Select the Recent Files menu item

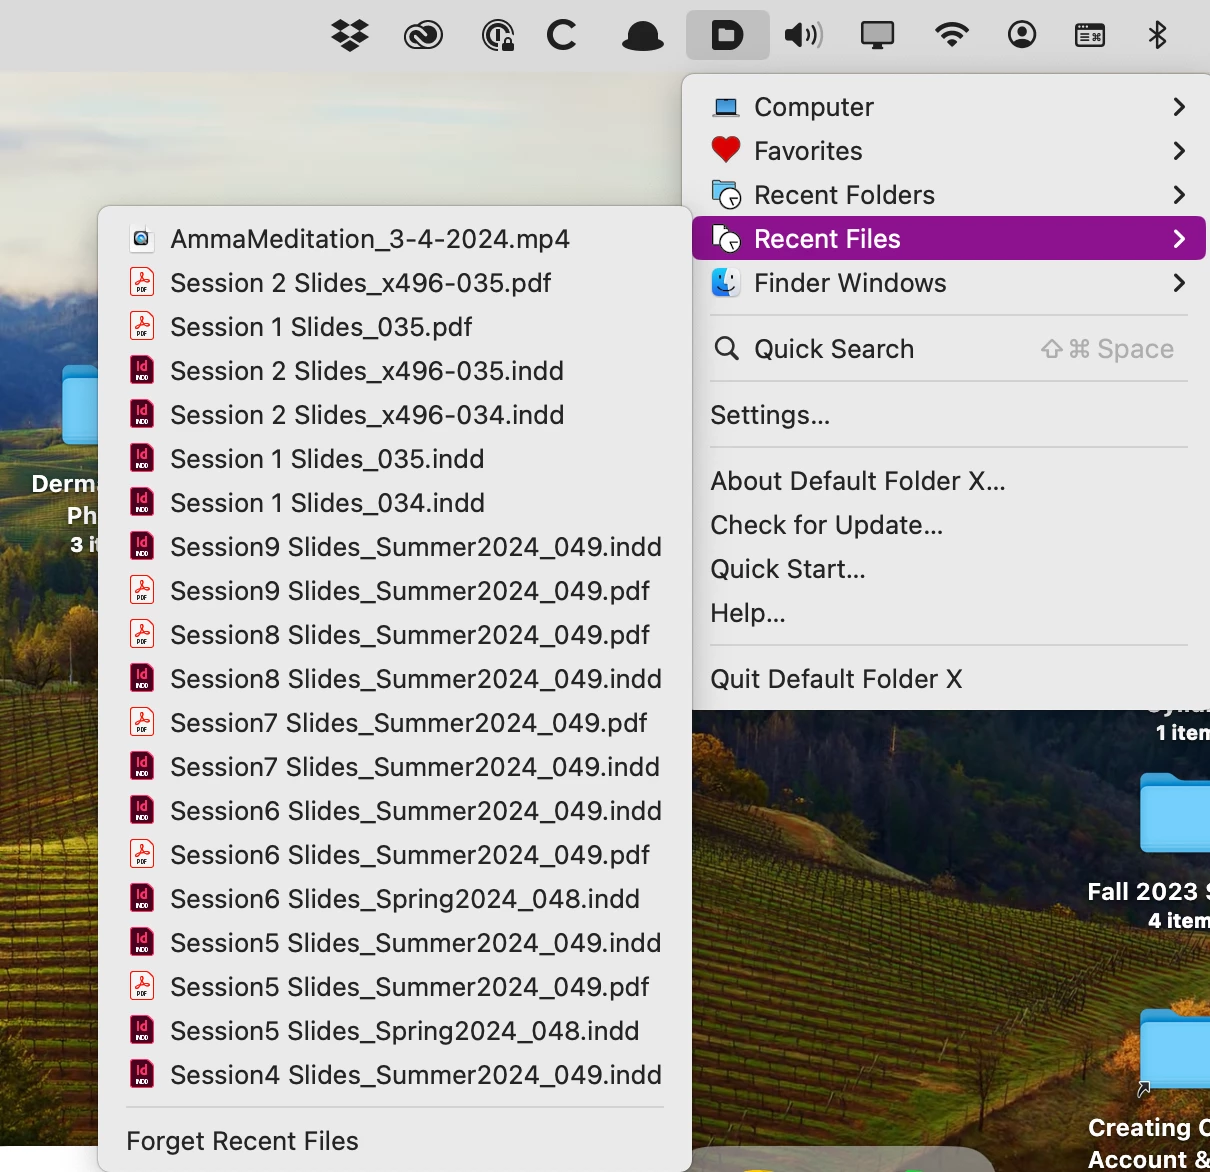tap(948, 239)
